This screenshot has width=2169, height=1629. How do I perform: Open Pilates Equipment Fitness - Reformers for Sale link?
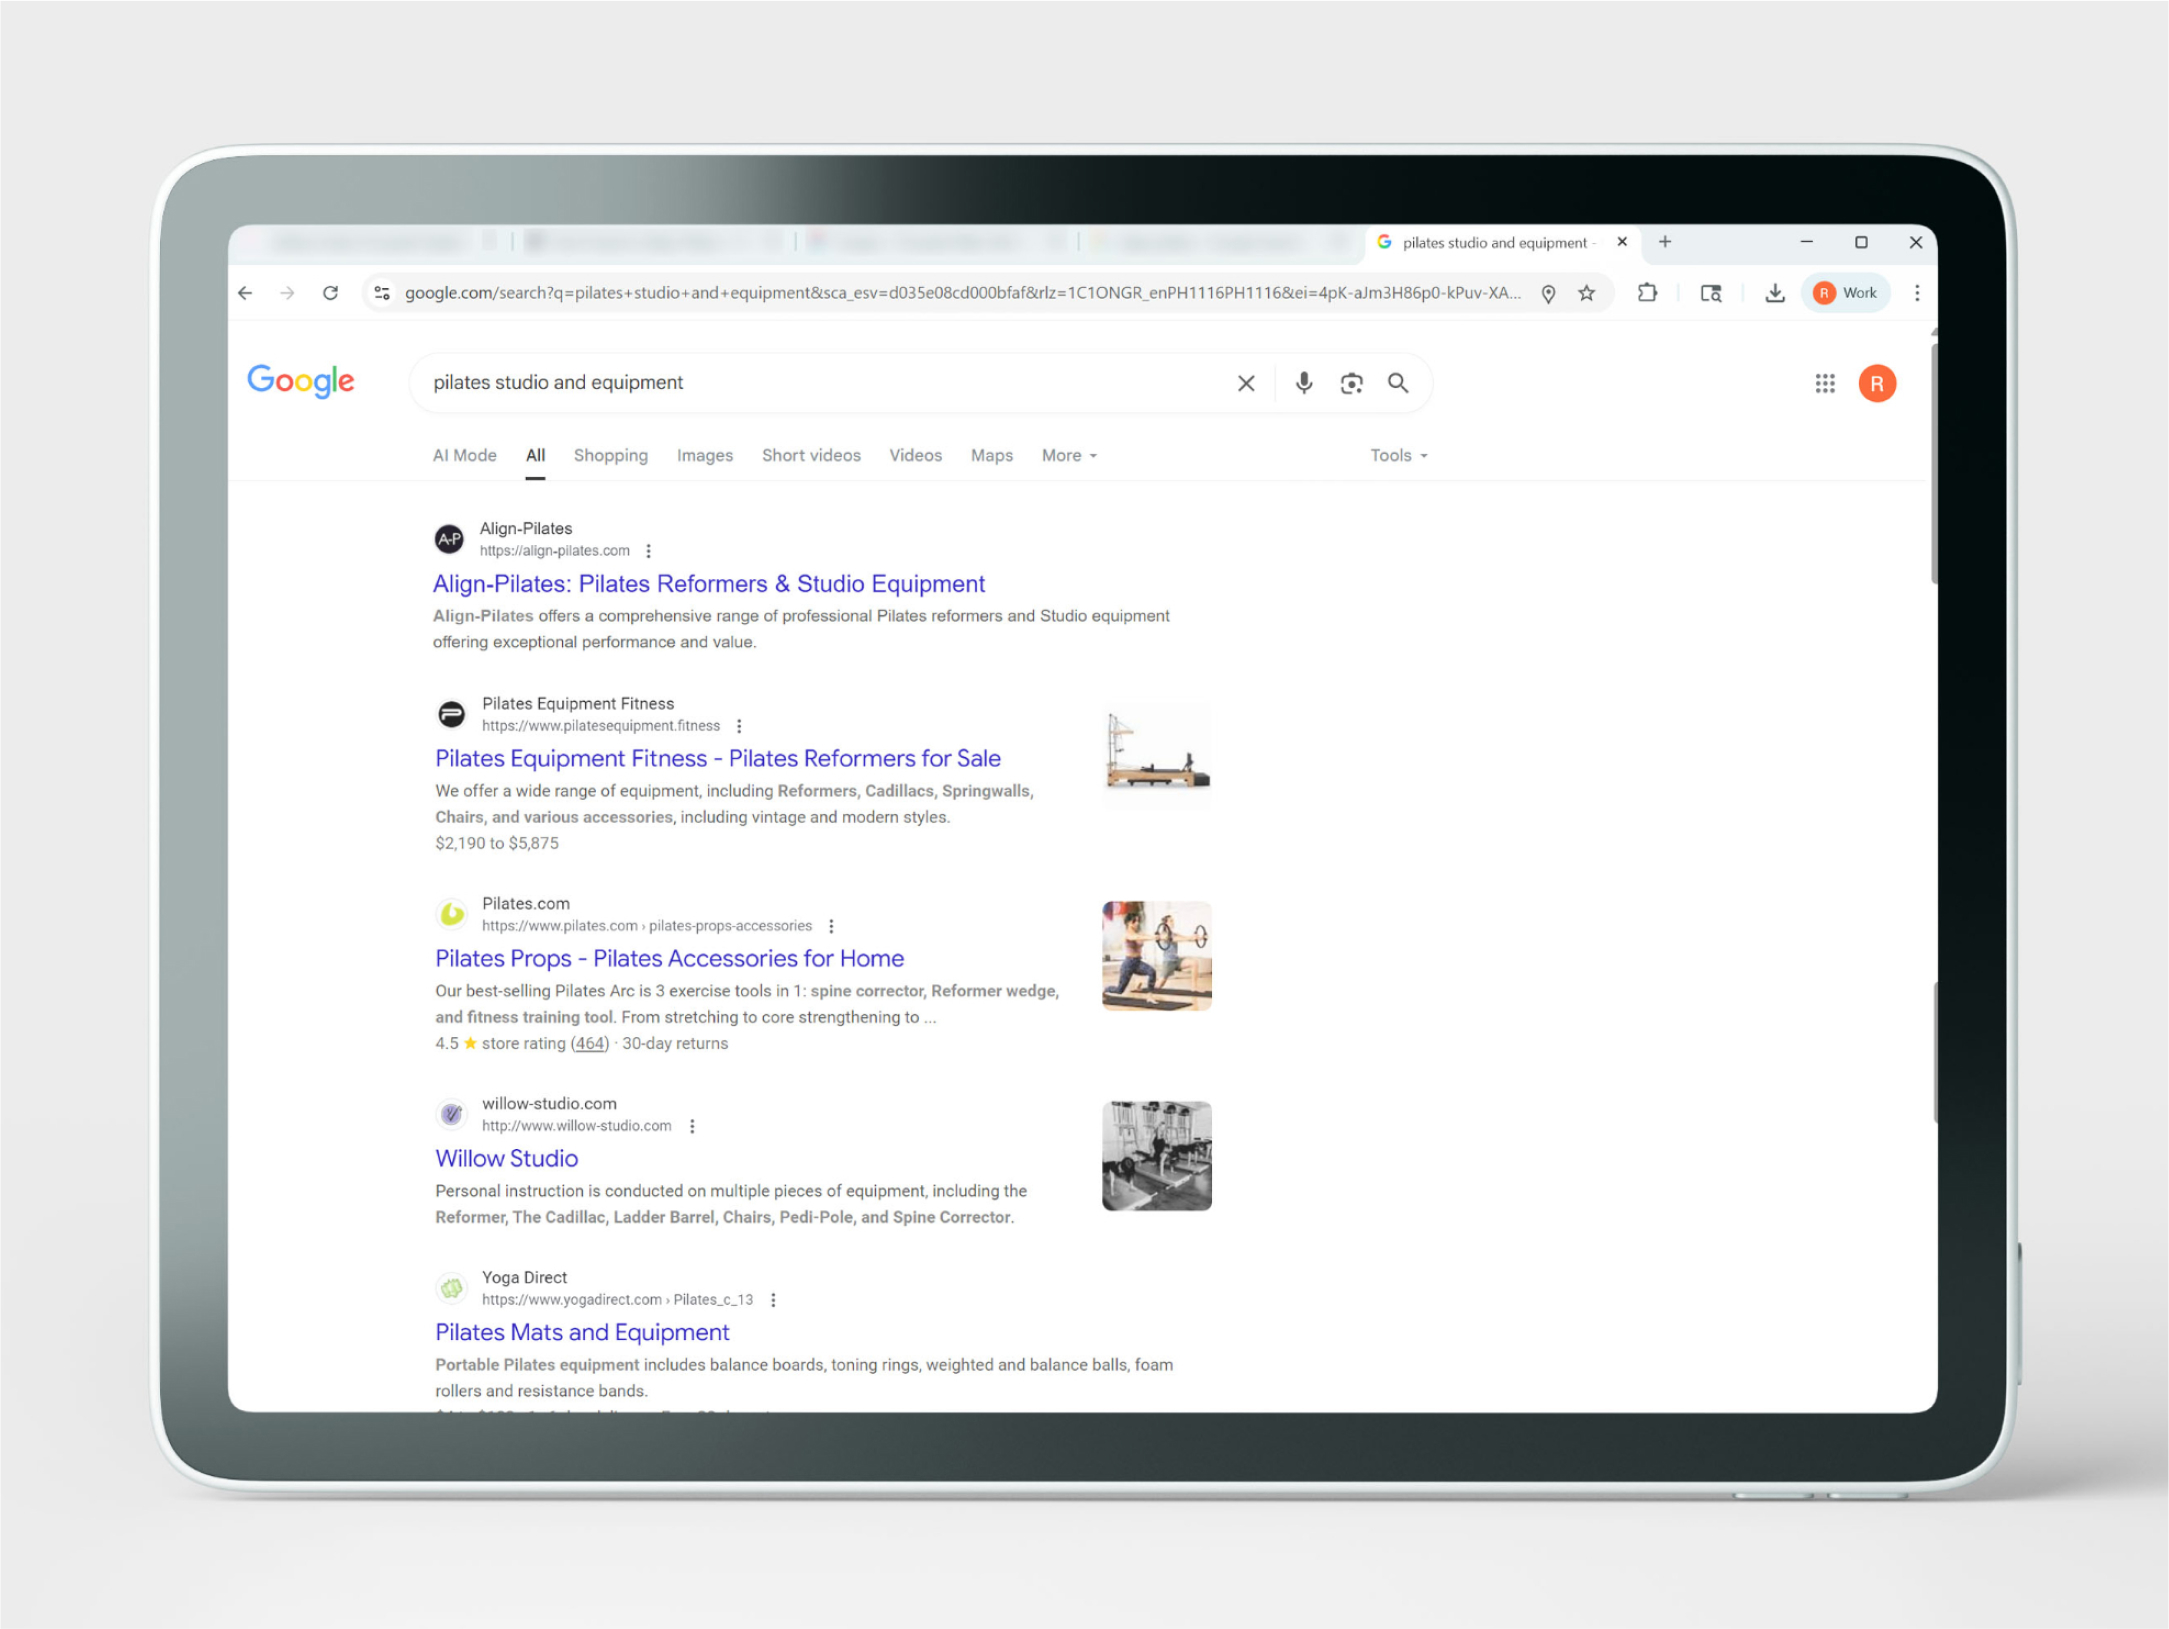[x=717, y=758]
